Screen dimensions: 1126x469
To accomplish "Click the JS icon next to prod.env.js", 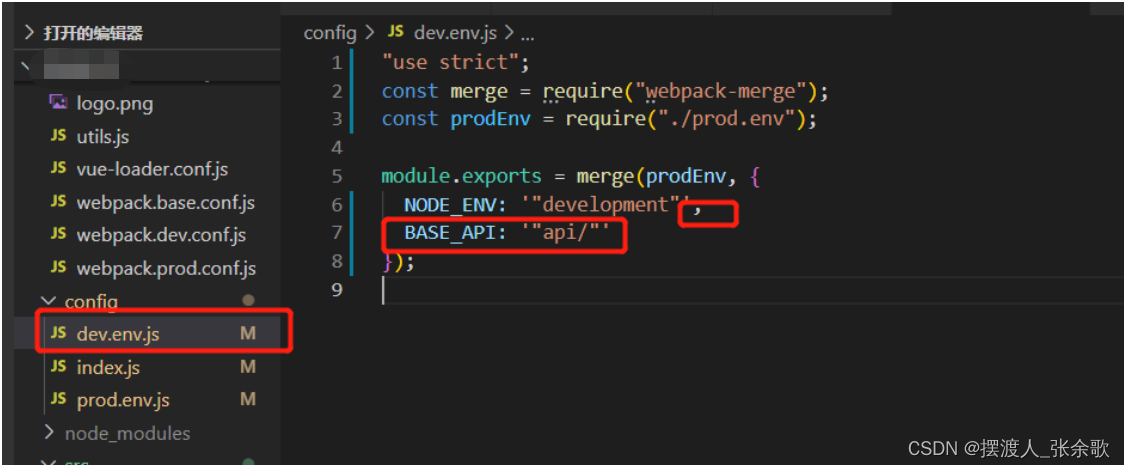I will (x=58, y=399).
